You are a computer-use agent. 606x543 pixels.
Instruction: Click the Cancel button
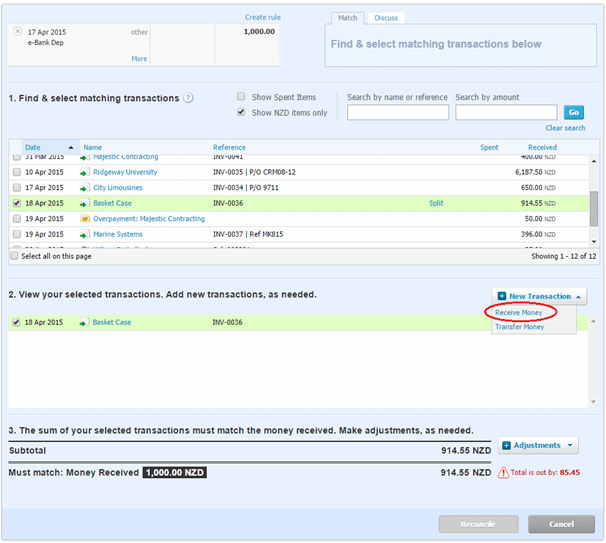pyautogui.click(x=561, y=524)
